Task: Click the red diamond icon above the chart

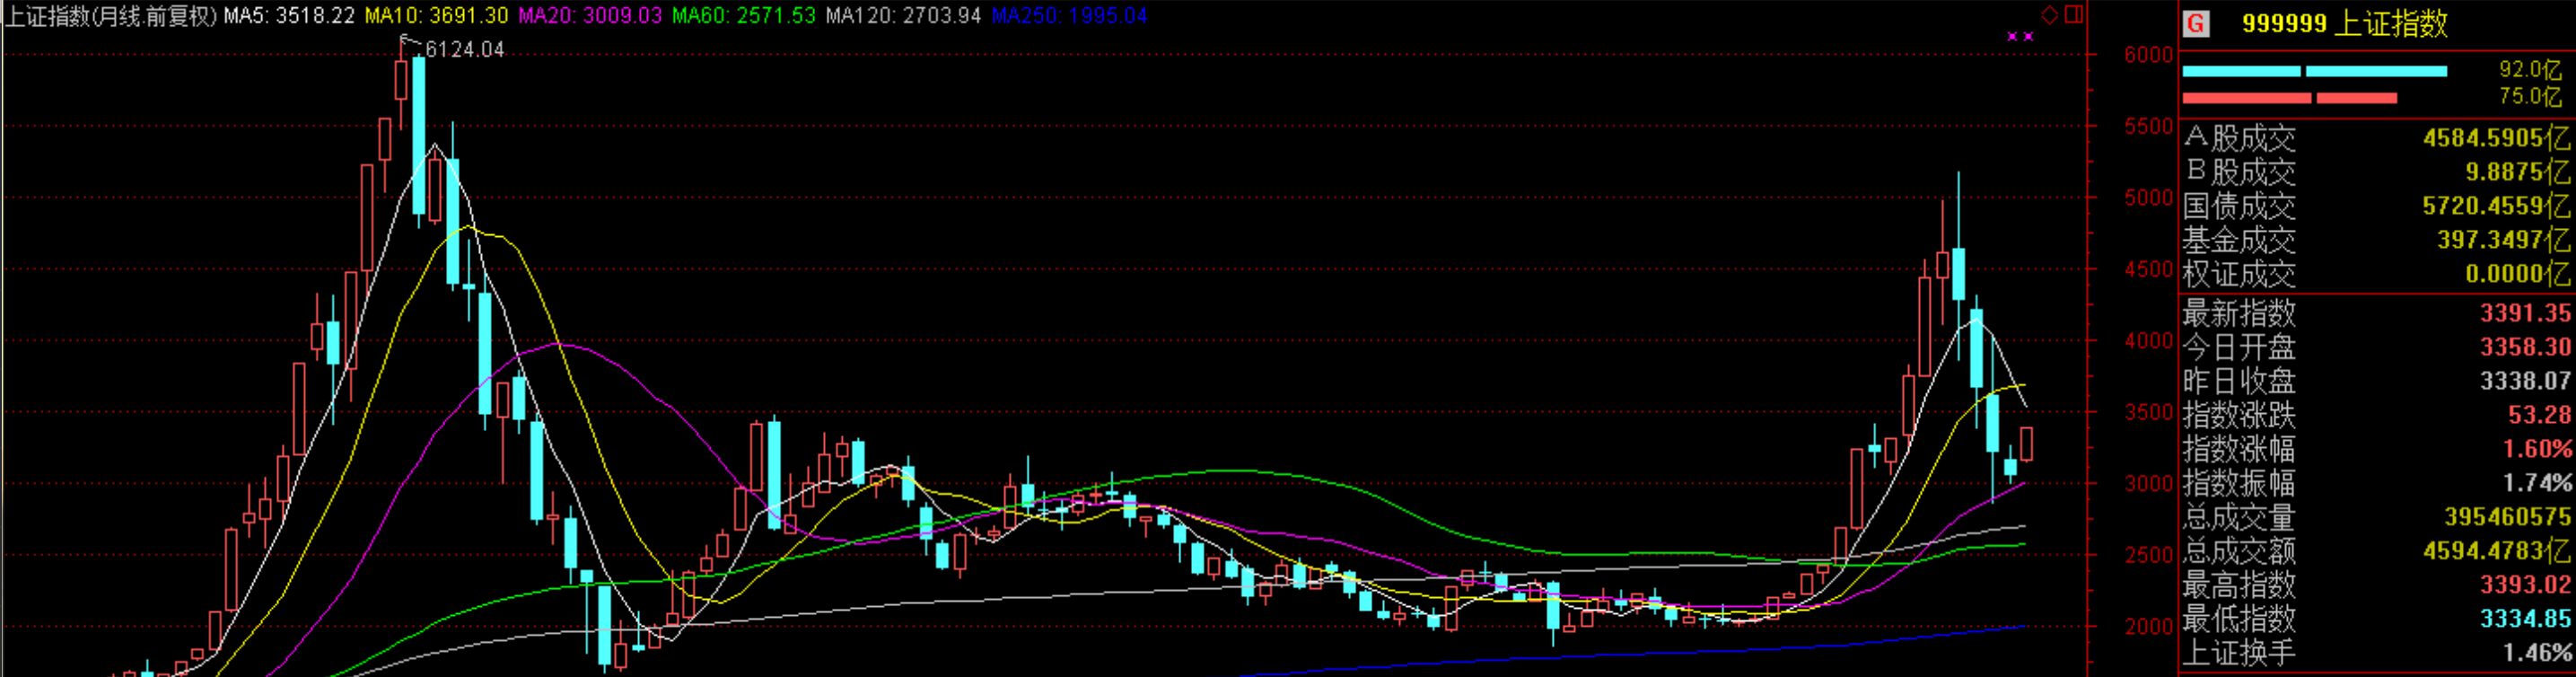Action: (x=2049, y=14)
